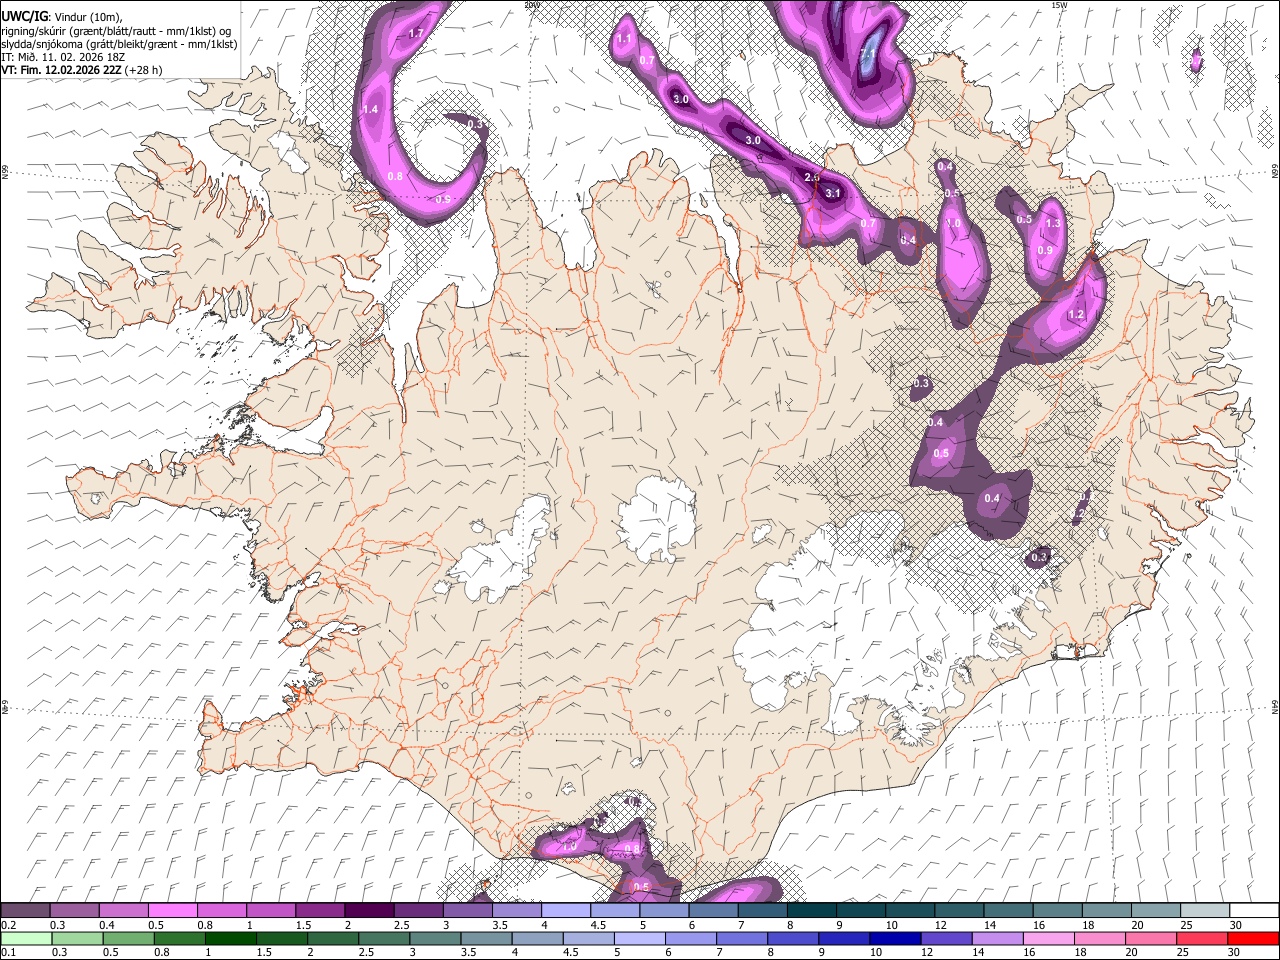Click the 15W longitude label

(1058, 5)
